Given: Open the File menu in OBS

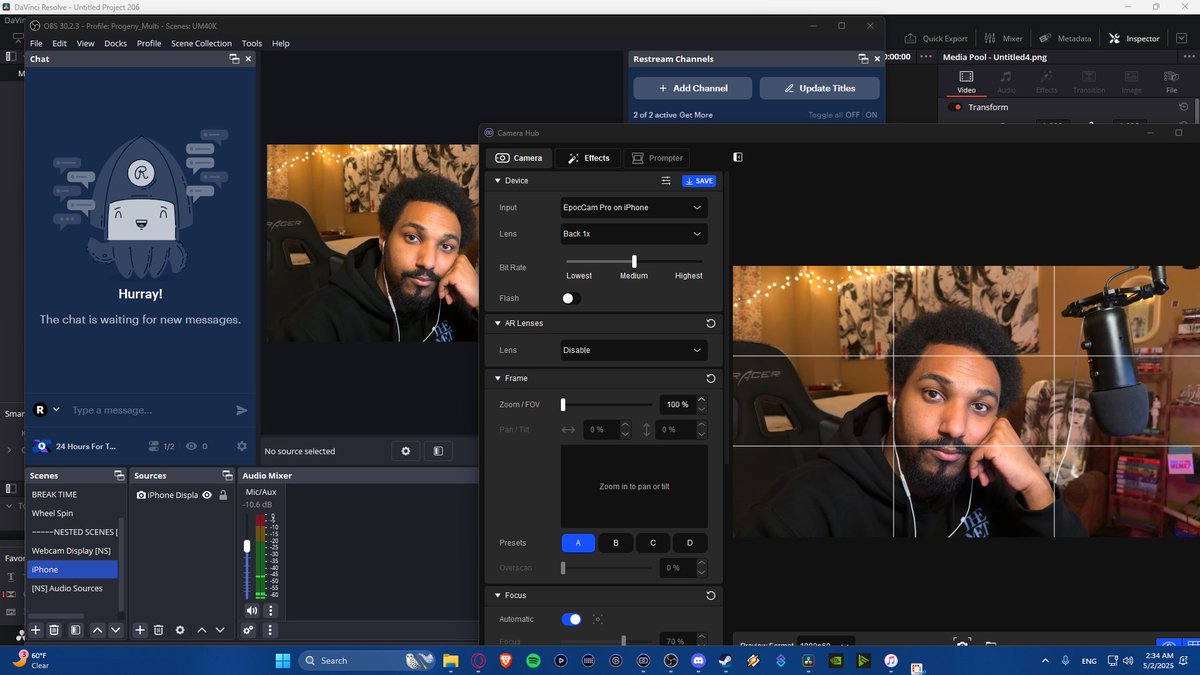Looking at the screenshot, I should point(36,43).
